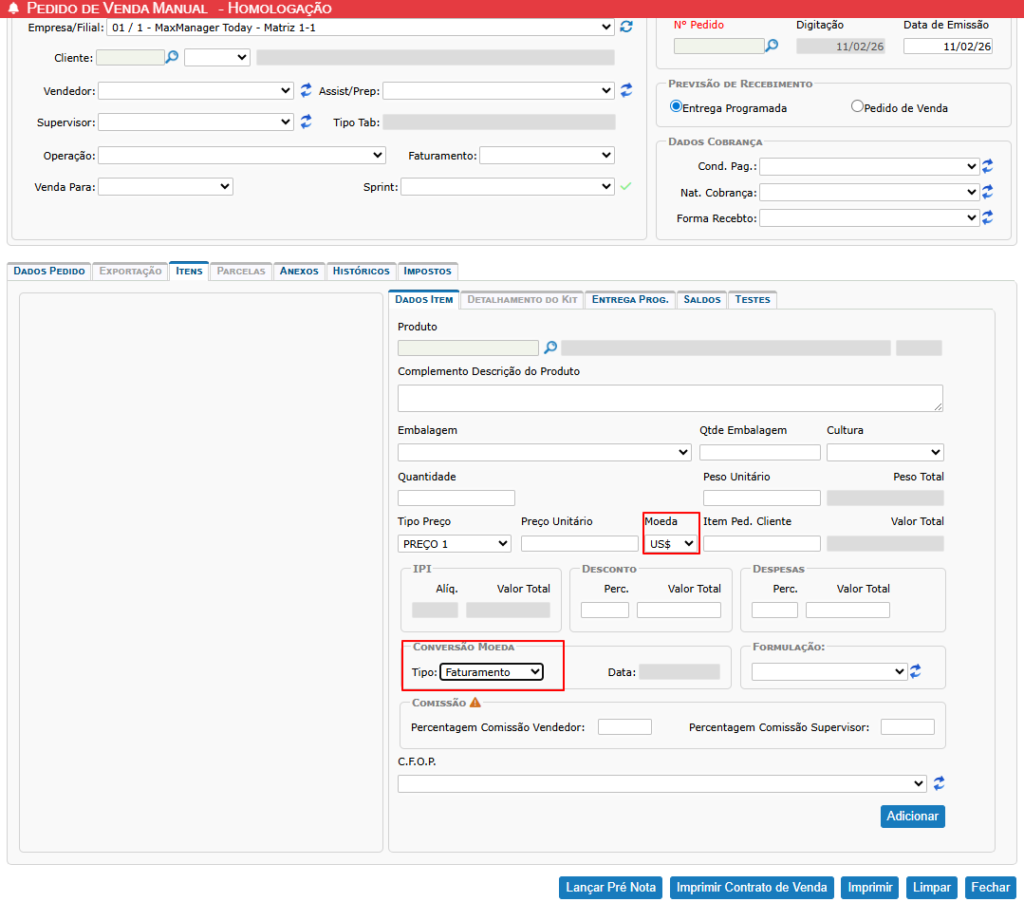Refresh the Cond. Pag. options
The height and width of the screenshot is (902, 1024).
tap(987, 166)
